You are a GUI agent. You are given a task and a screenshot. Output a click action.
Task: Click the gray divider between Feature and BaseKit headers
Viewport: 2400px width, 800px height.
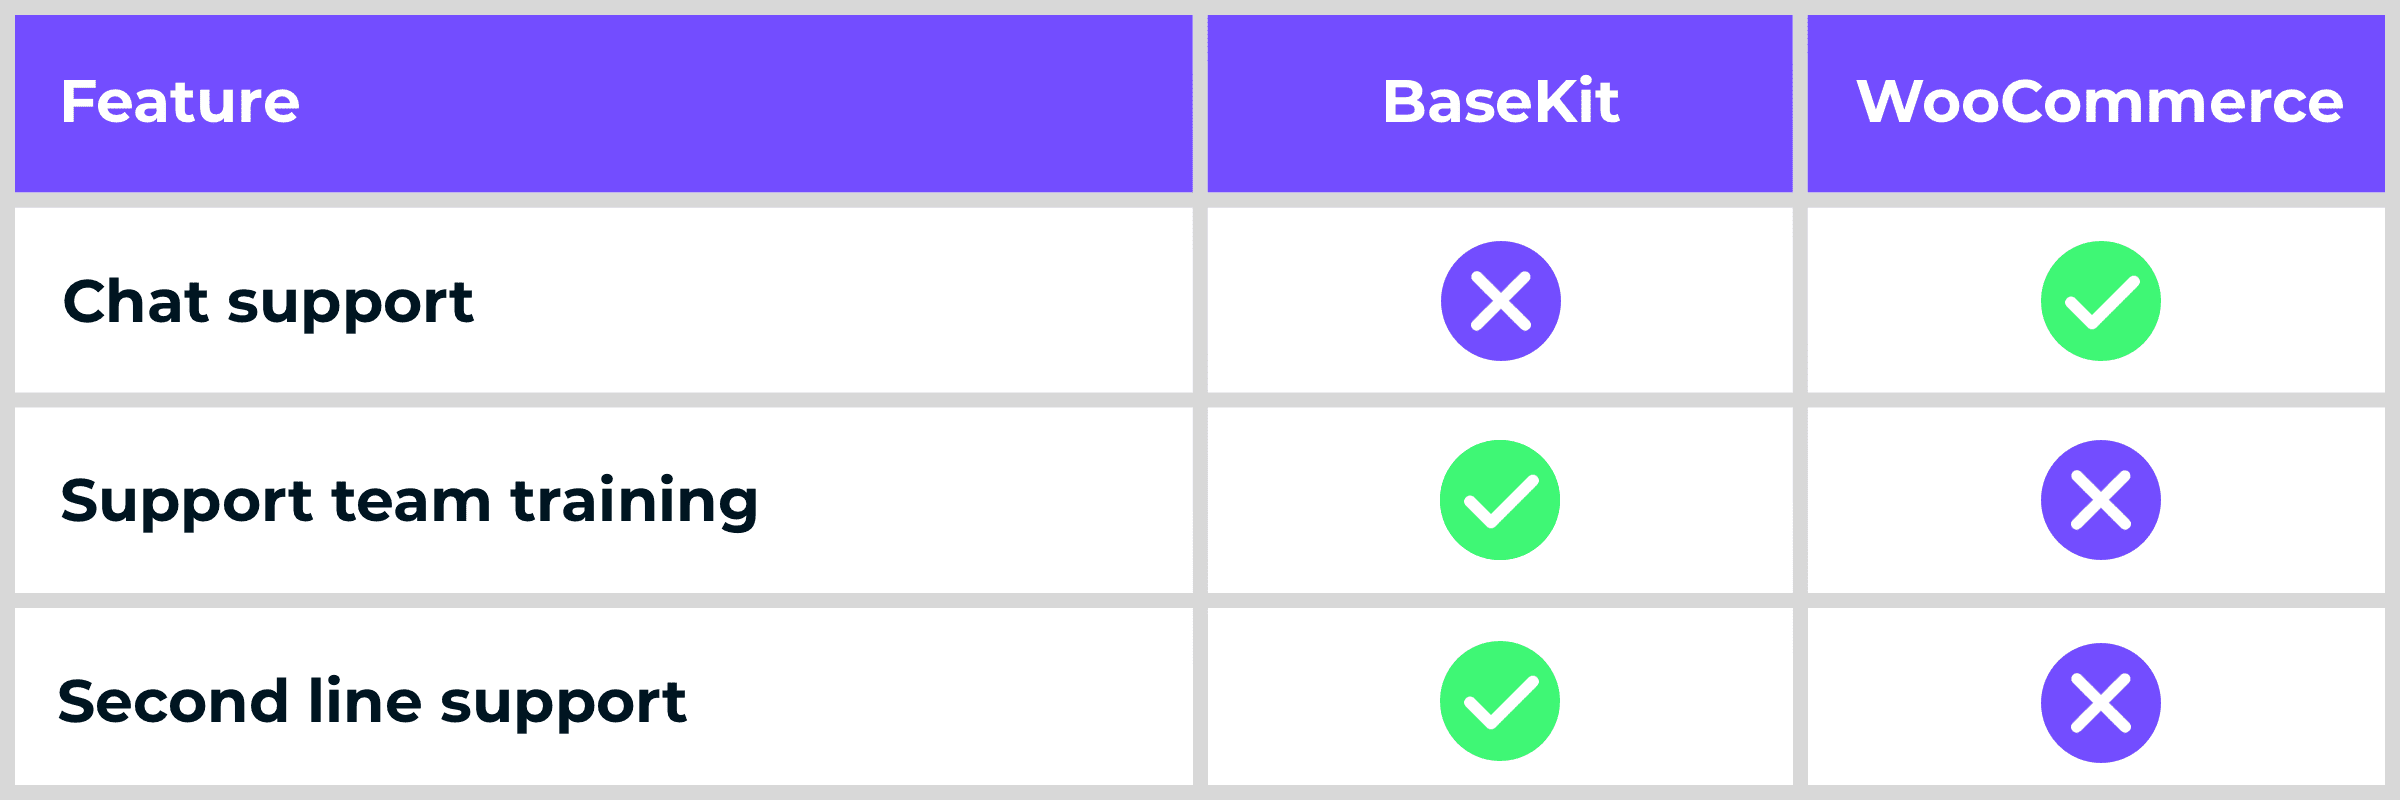coord(1200,102)
